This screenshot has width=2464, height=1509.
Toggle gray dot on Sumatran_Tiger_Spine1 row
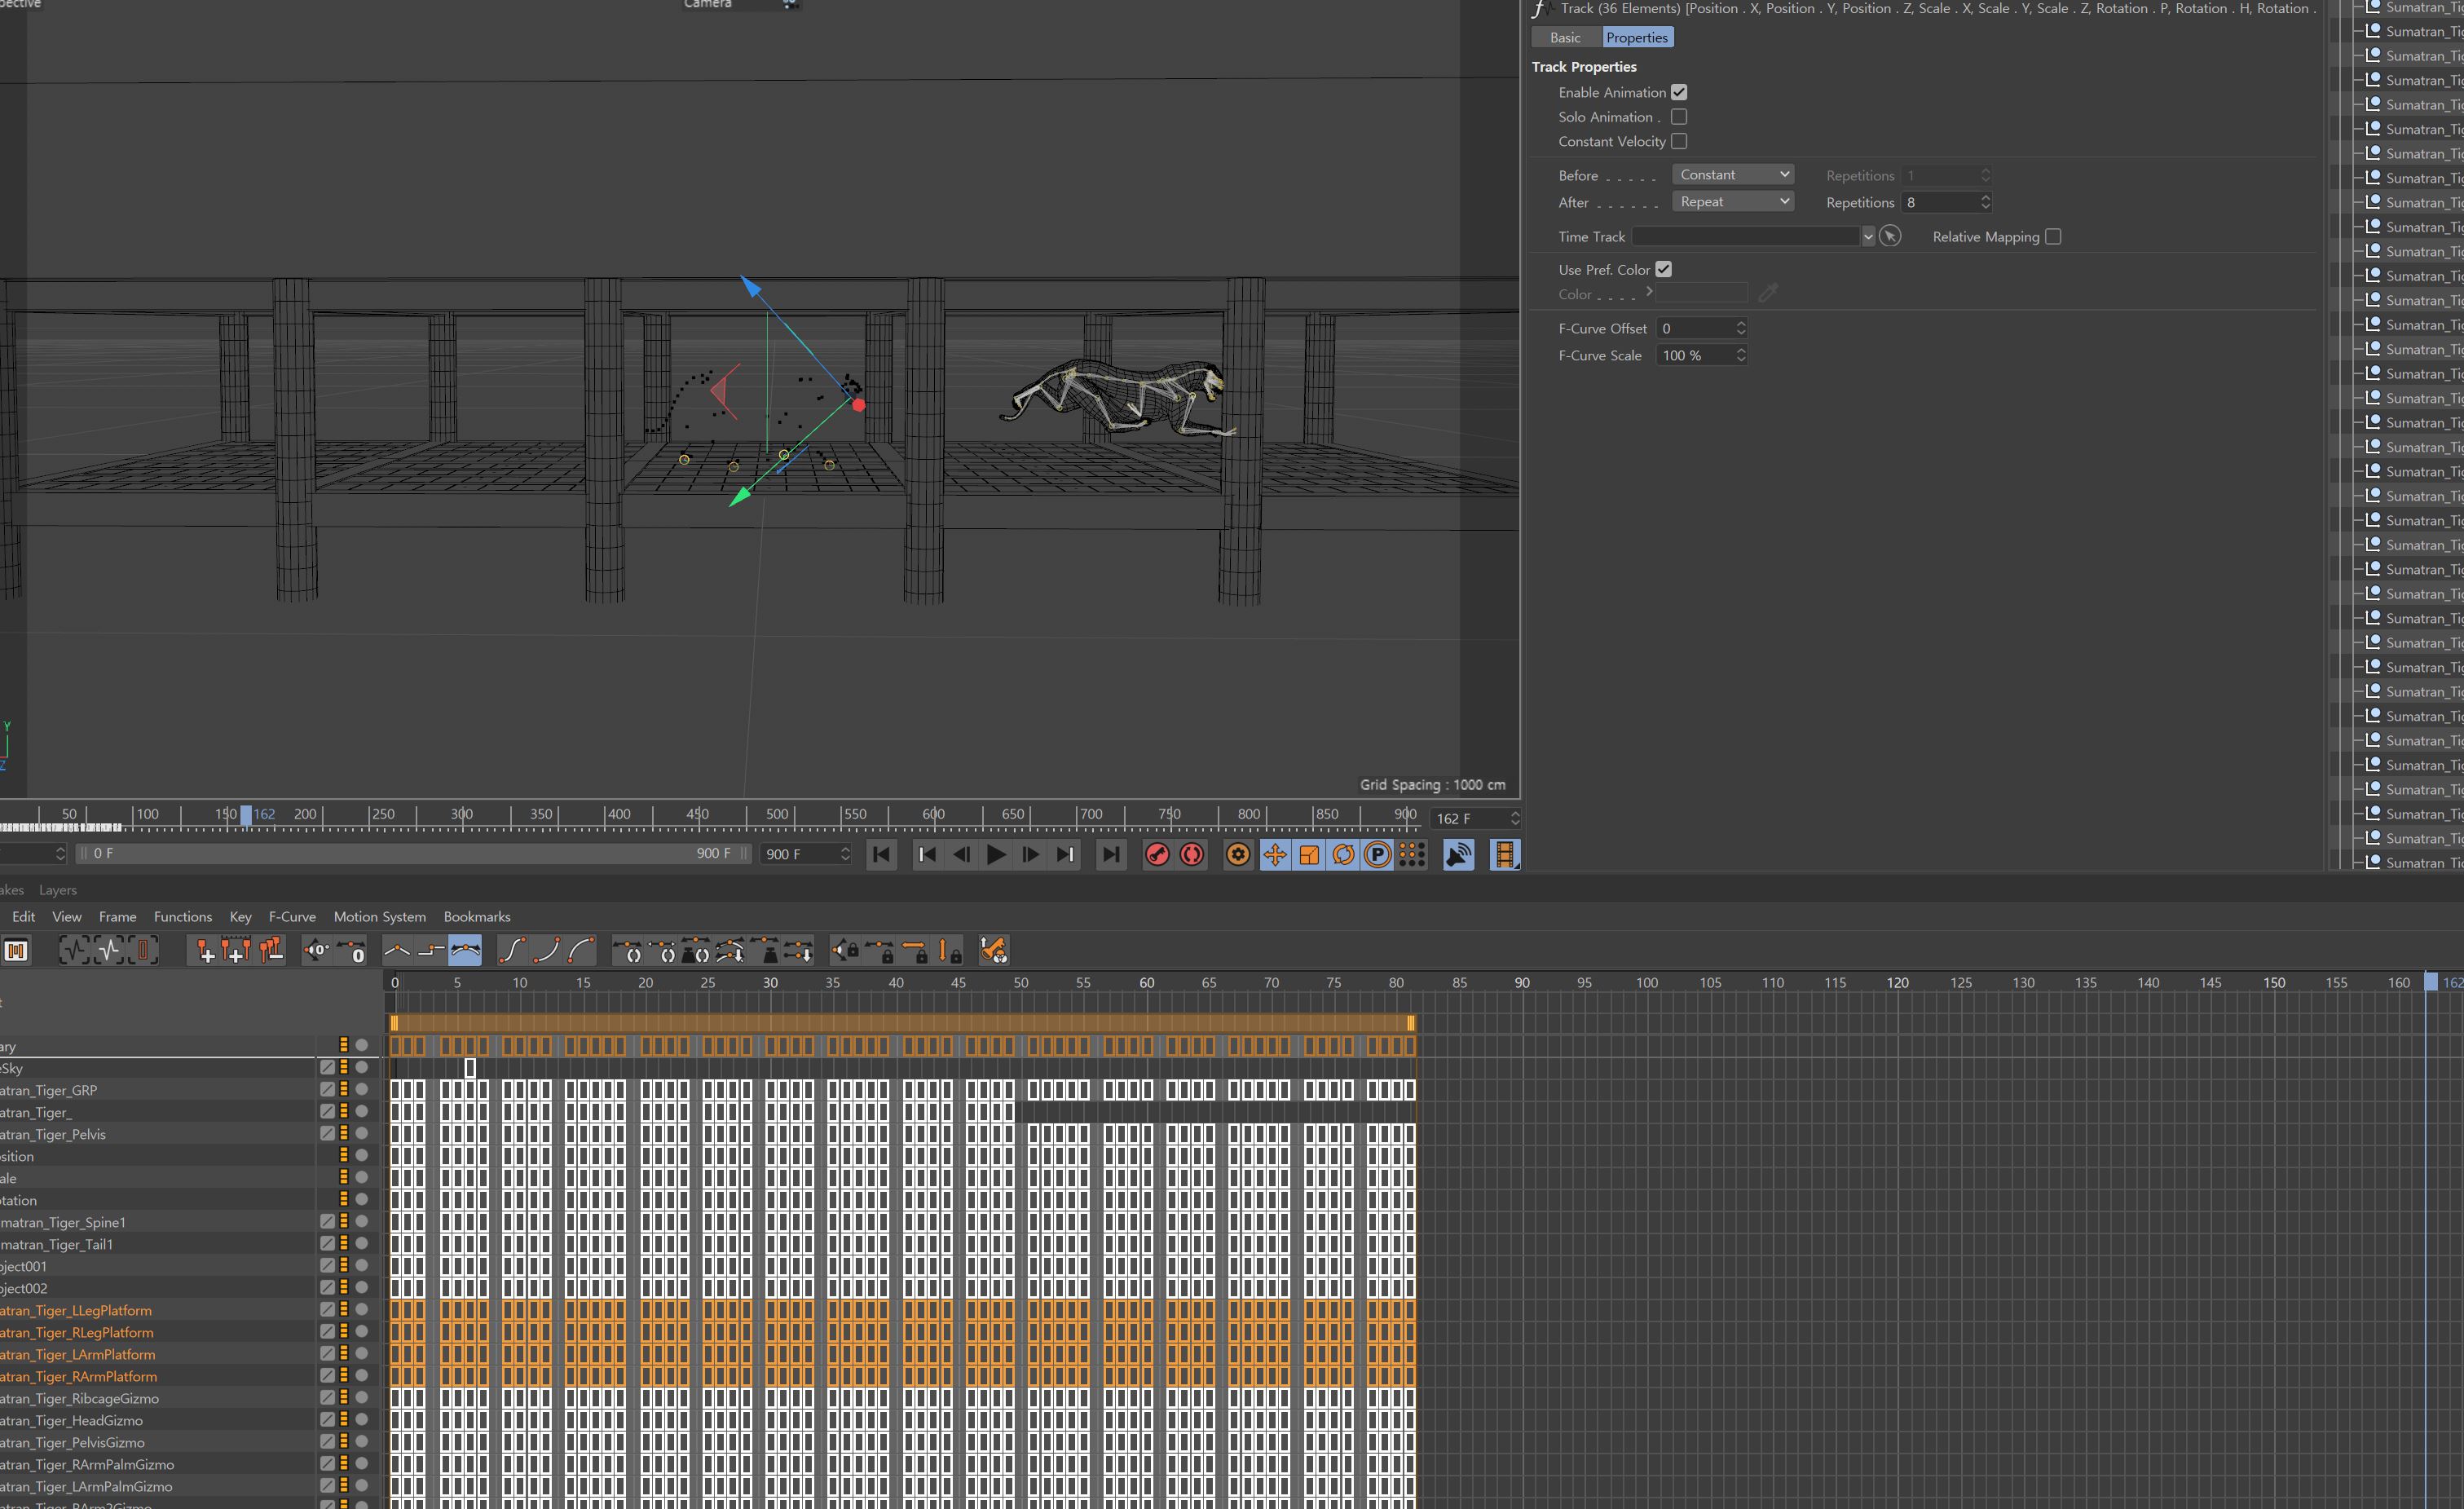coord(362,1221)
